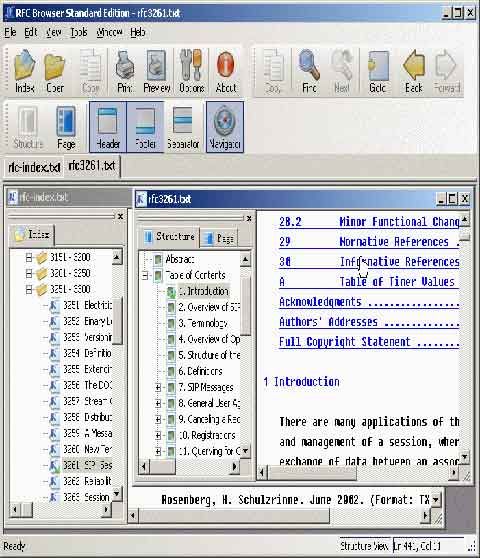
Task: Go Back with the yellow arrow
Action: tap(414, 72)
